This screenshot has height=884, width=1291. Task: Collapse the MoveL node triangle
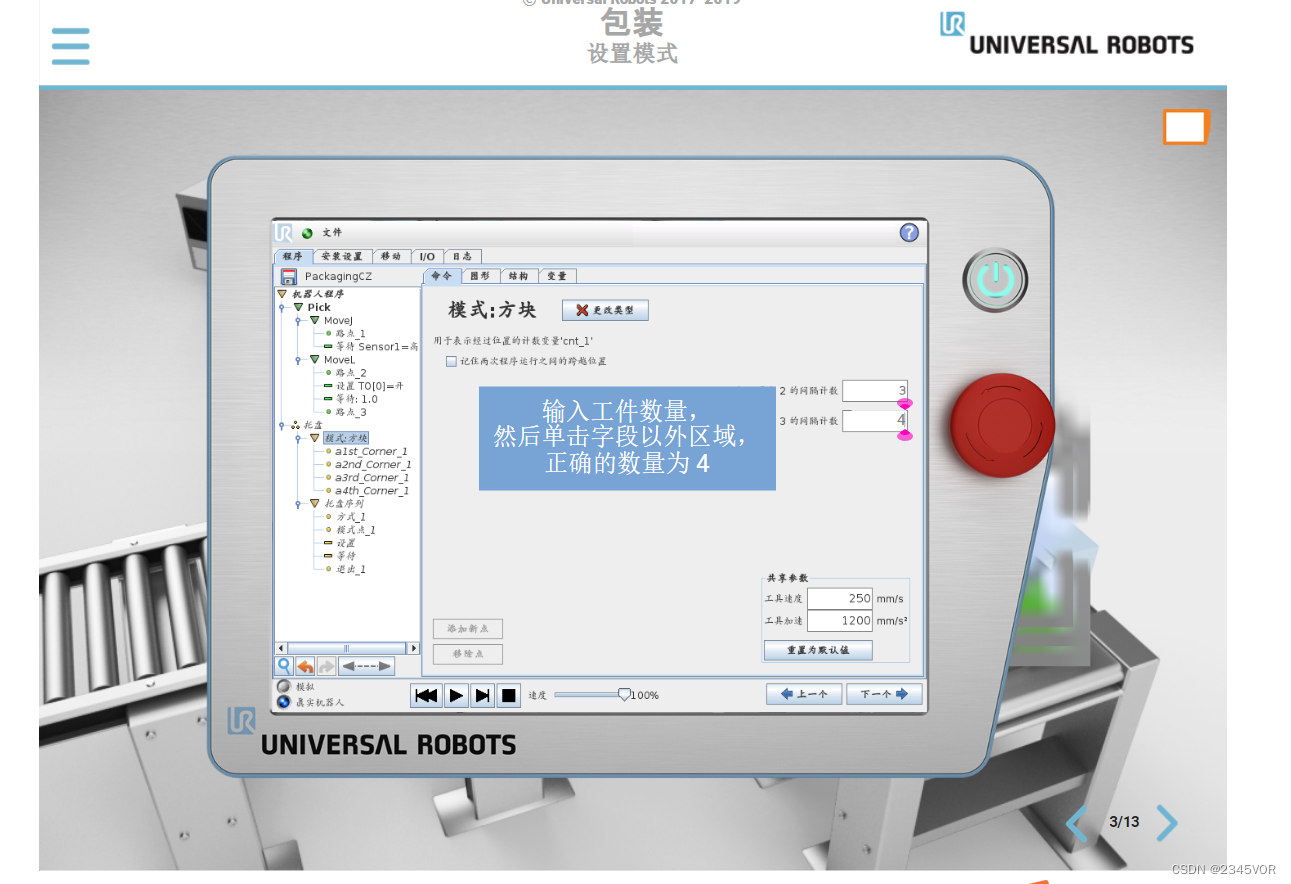[314, 359]
